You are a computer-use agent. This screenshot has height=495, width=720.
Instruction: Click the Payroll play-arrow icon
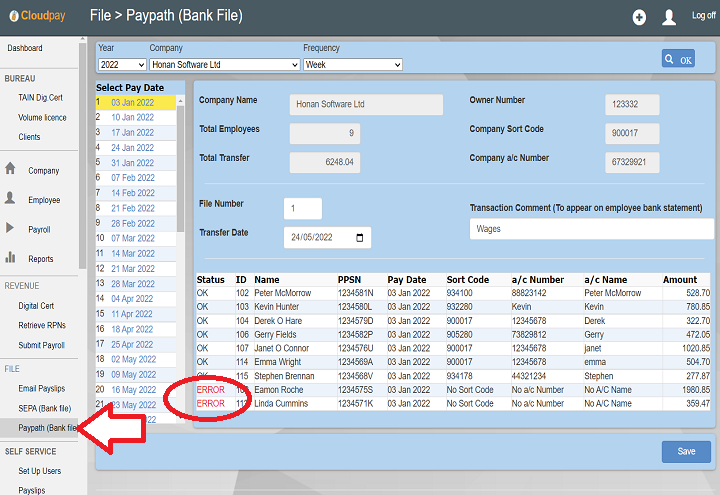coord(11,228)
